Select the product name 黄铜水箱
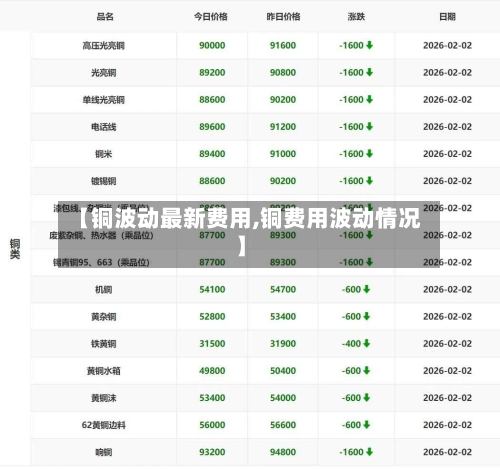This screenshot has width=500, height=469. click(x=104, y=371)
